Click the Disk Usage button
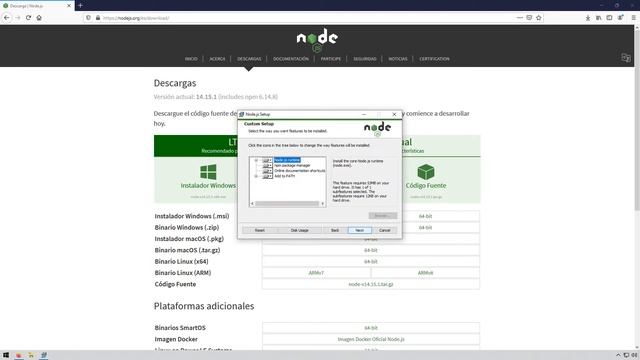 click(300, 231)
